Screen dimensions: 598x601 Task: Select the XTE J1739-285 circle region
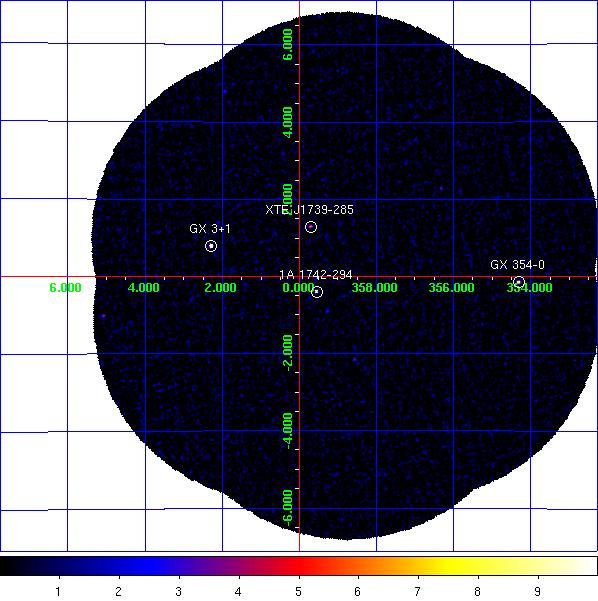point(311,227)
